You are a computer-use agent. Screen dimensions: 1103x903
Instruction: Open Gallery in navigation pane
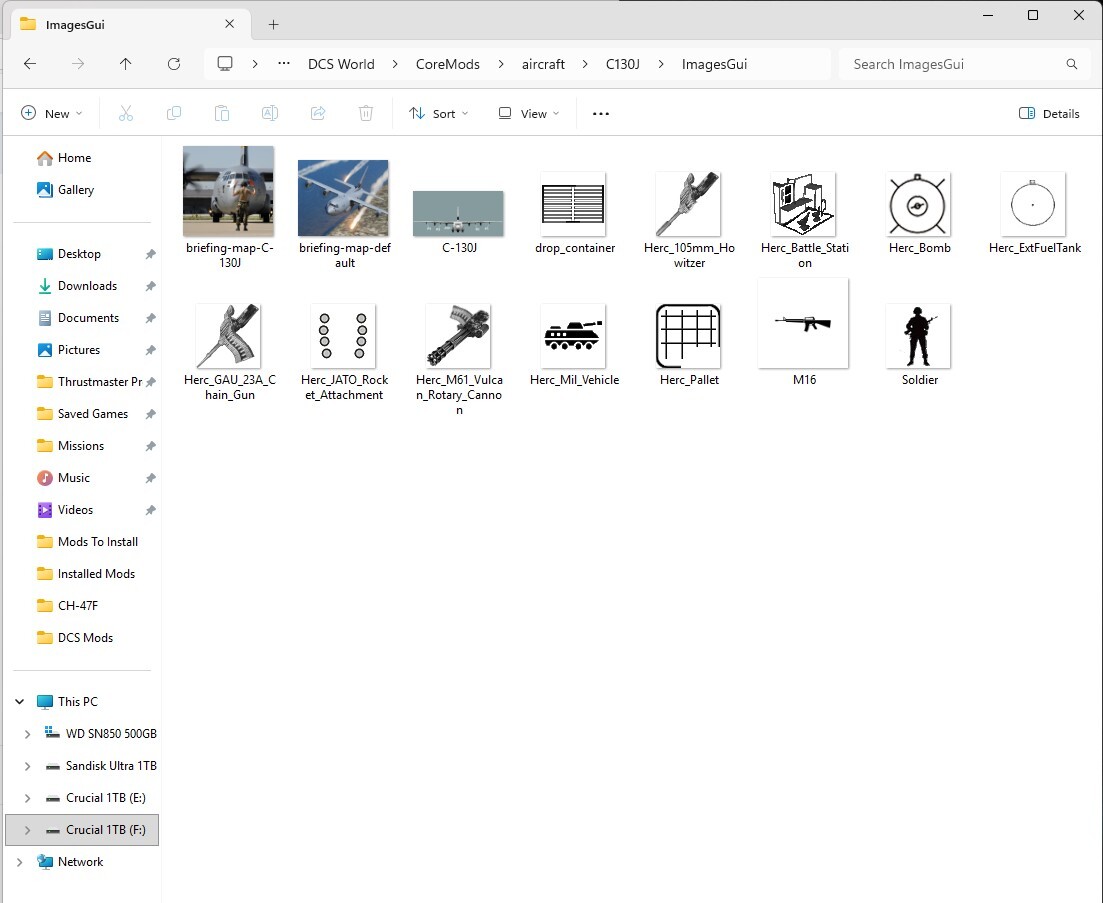65,190
